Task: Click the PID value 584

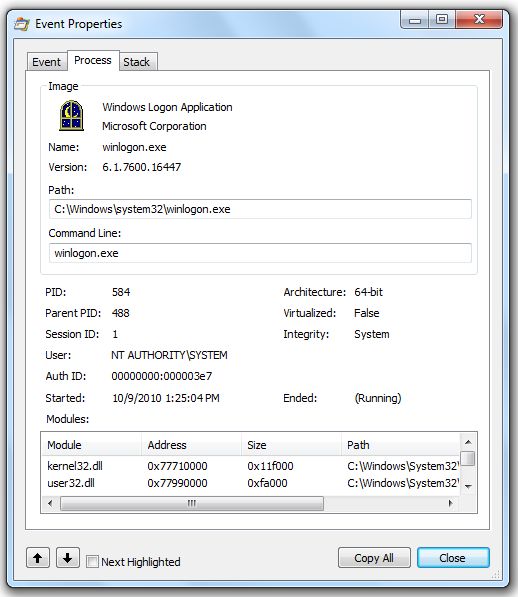Action: coord(121,292)
